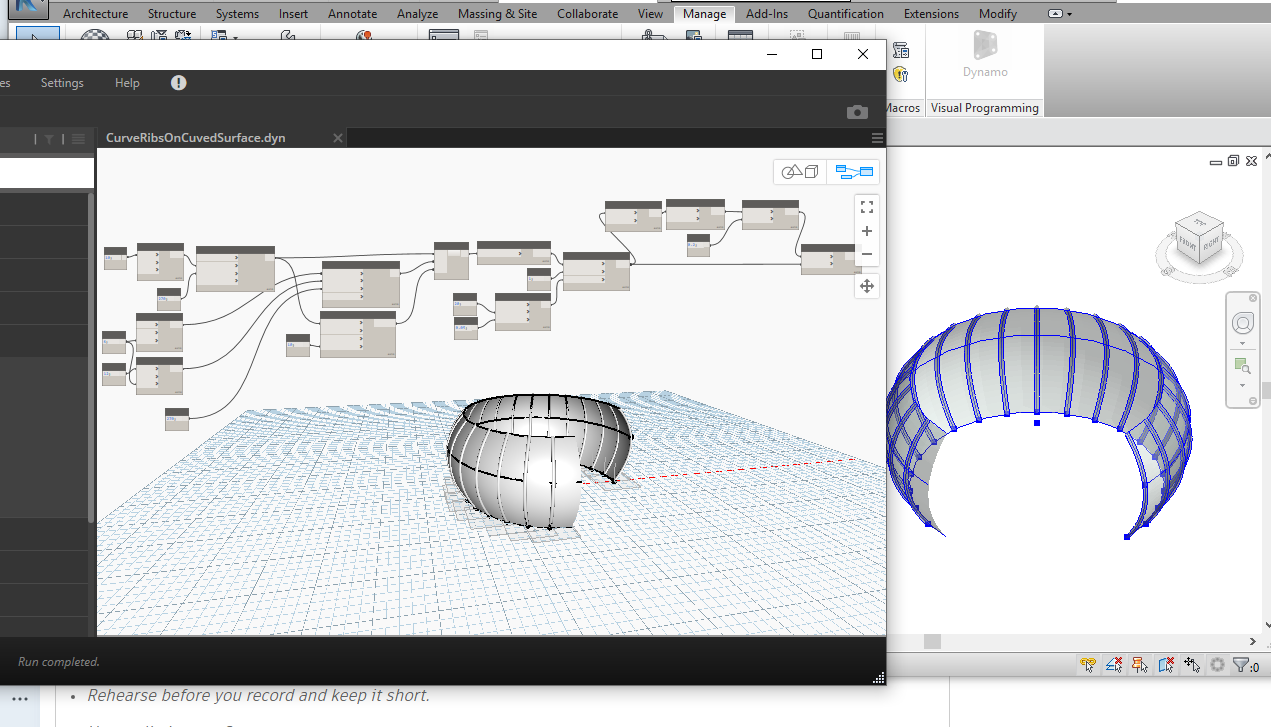Image resolution: width=1271 pixels, height=727 pixels.
Task: Switch Dynamo background to graph view
Action: click(853, 171)
